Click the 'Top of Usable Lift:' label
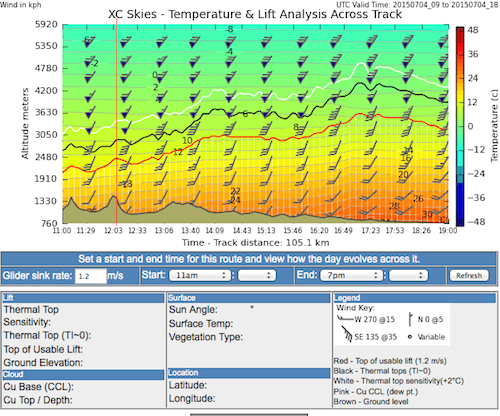 43,349
